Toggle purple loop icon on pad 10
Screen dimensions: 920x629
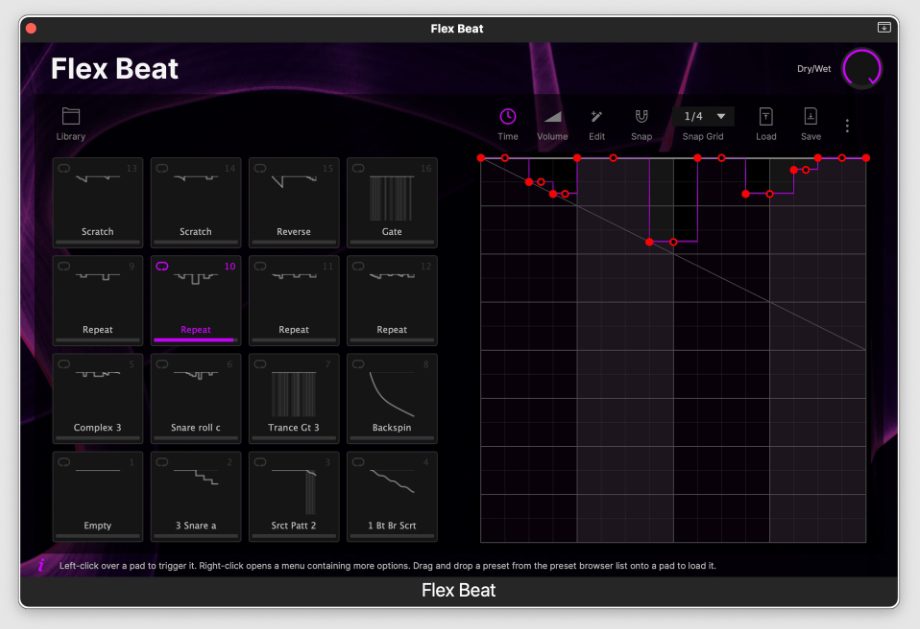pyautogui.click(x=162, y=266)
